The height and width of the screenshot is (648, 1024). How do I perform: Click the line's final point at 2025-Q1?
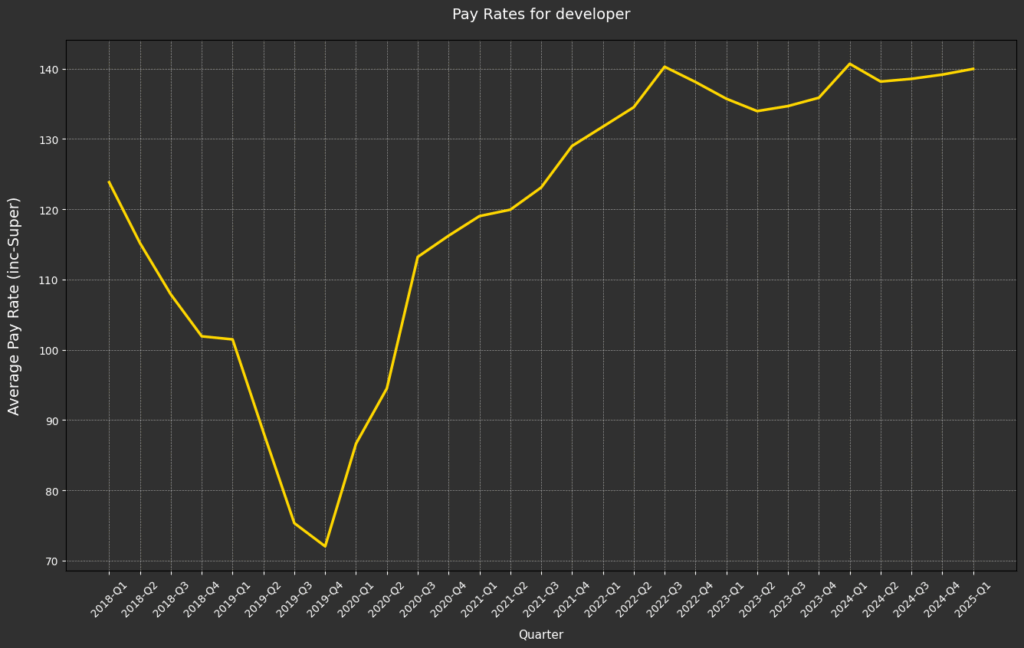click(x=973, y=69)
